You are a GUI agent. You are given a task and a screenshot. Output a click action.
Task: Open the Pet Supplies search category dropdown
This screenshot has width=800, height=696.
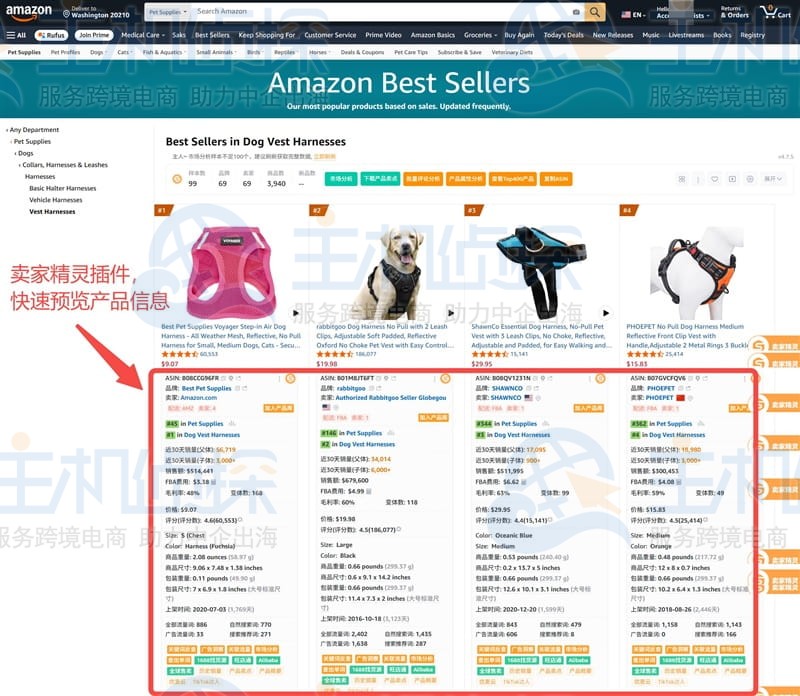coord(167,12)
